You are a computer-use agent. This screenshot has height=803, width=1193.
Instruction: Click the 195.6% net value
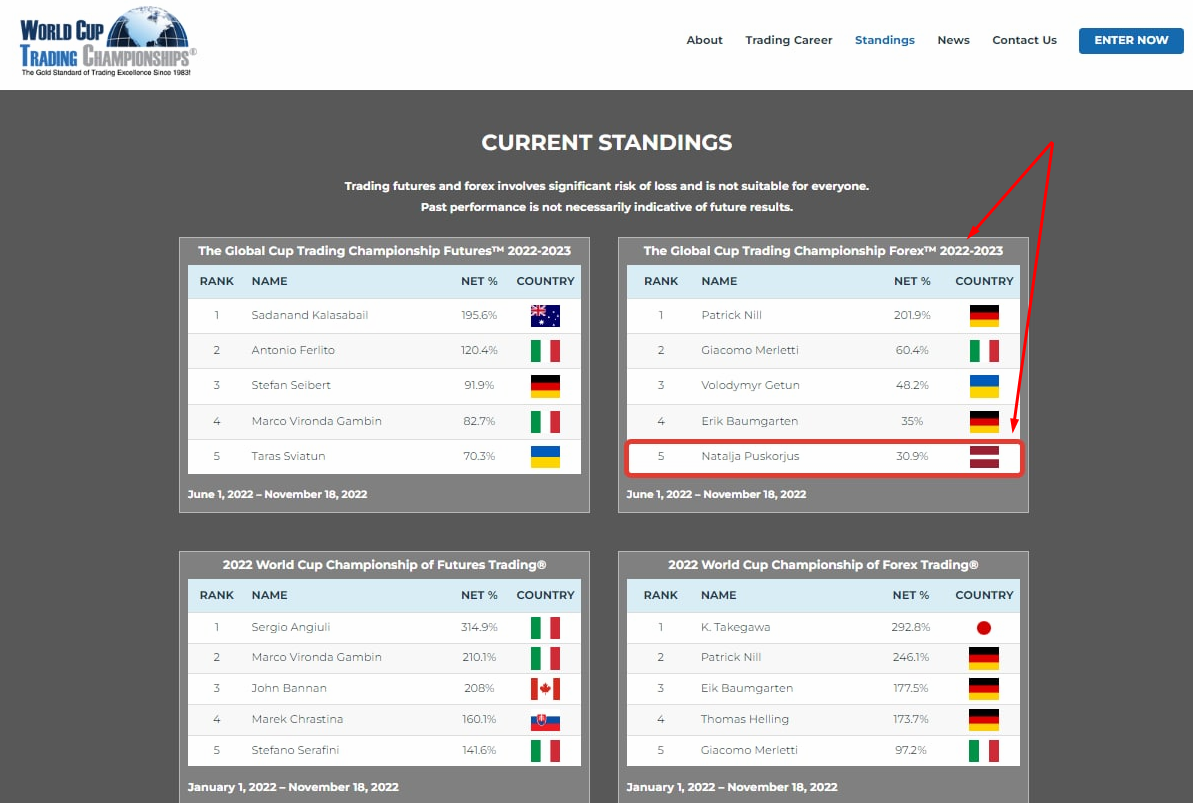coord(479,315)
